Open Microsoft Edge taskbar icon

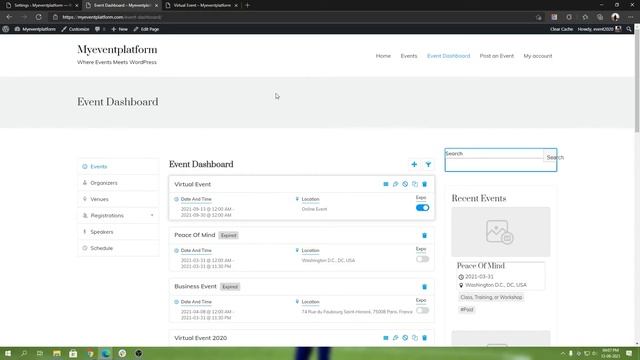point(106,353)
